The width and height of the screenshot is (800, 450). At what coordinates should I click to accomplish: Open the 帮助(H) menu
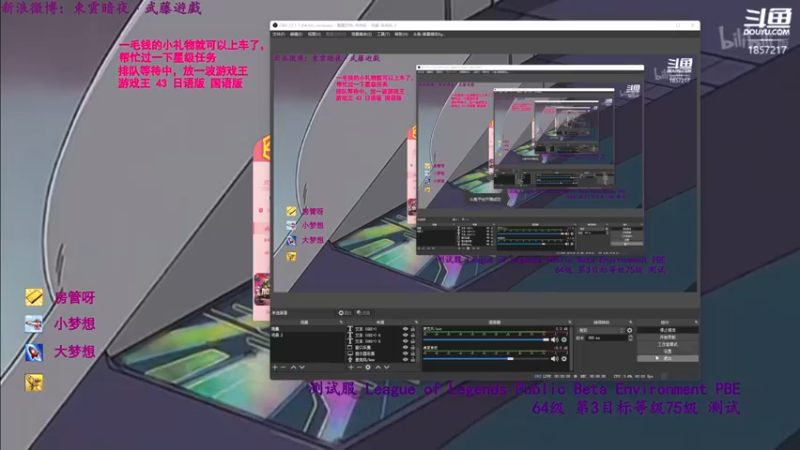401,34
